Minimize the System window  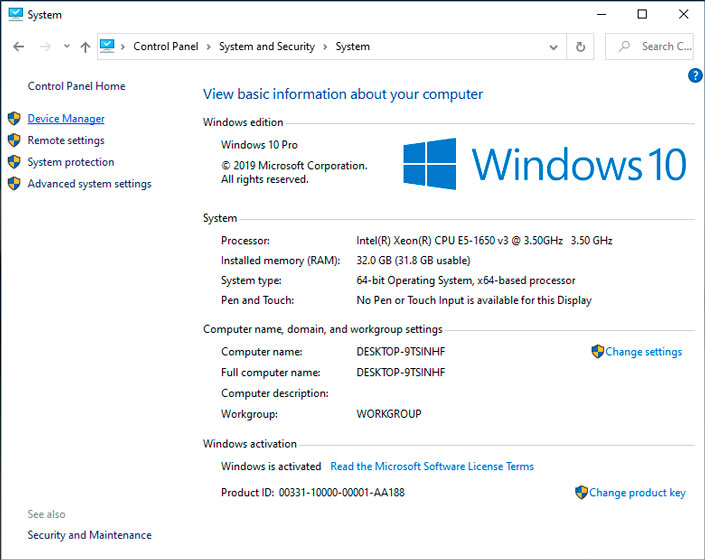tap(601, 14)
